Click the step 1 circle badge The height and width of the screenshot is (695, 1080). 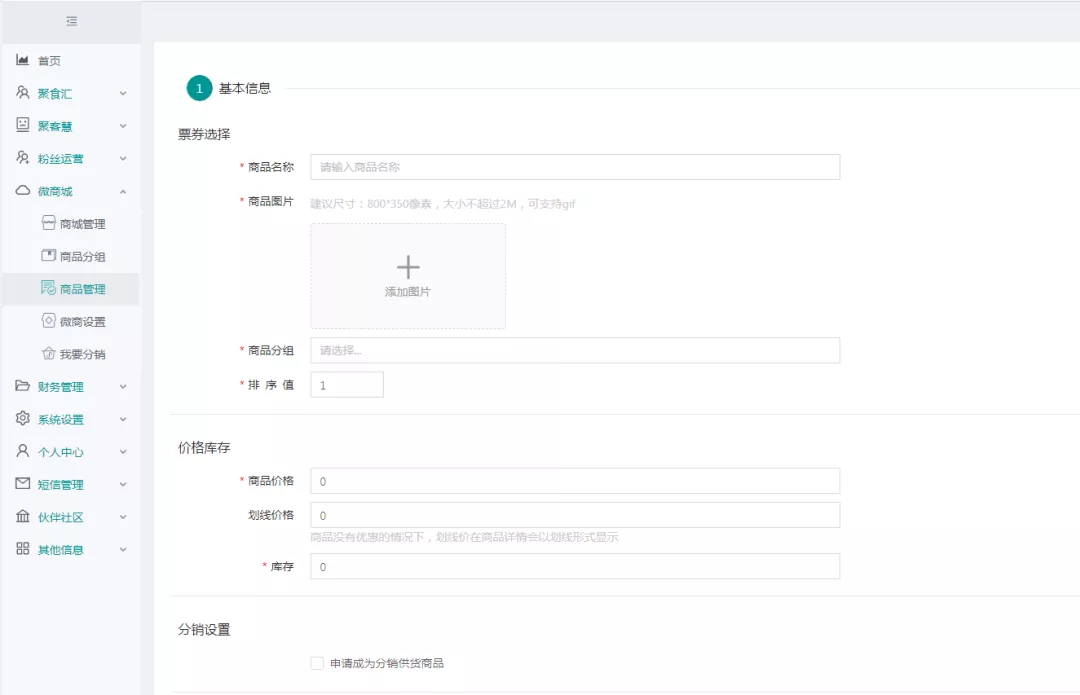coord(199,88)
